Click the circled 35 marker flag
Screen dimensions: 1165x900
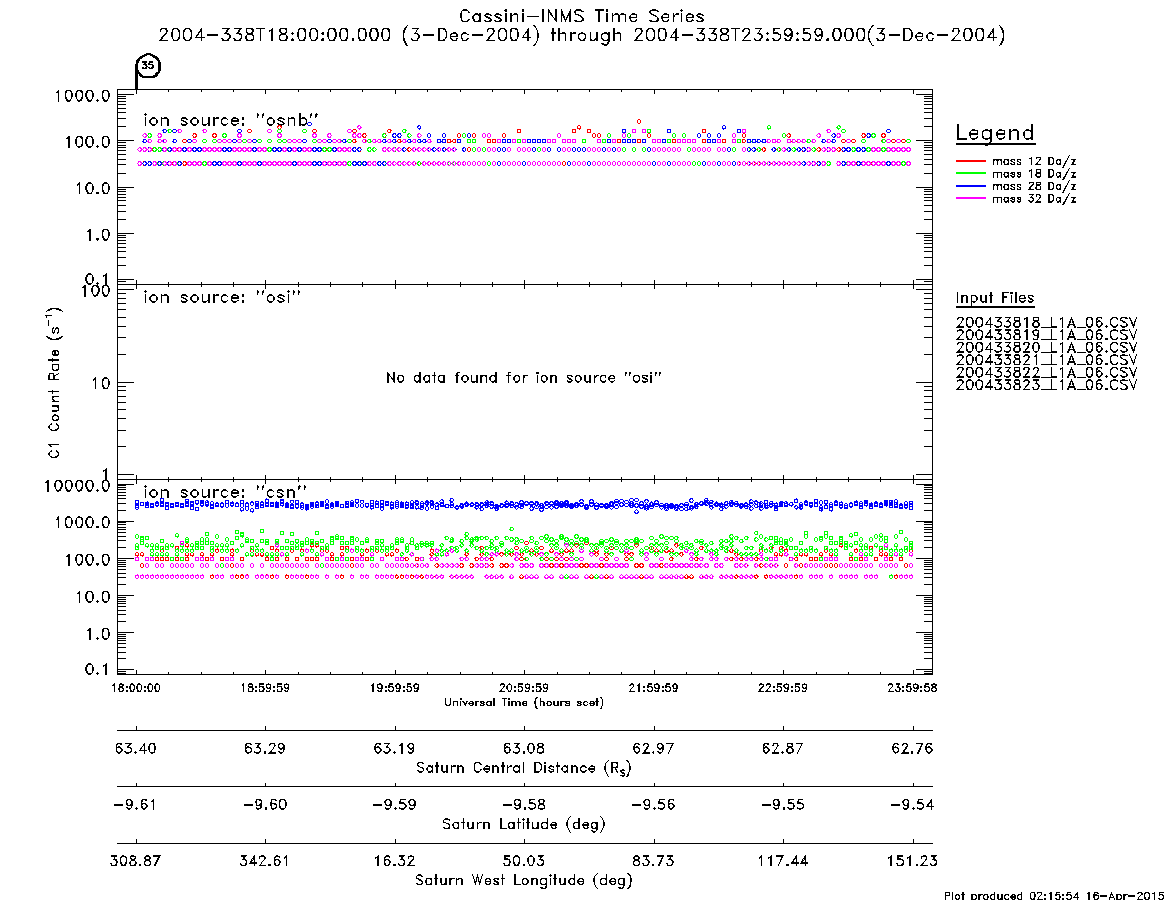[x=149, y=65]
